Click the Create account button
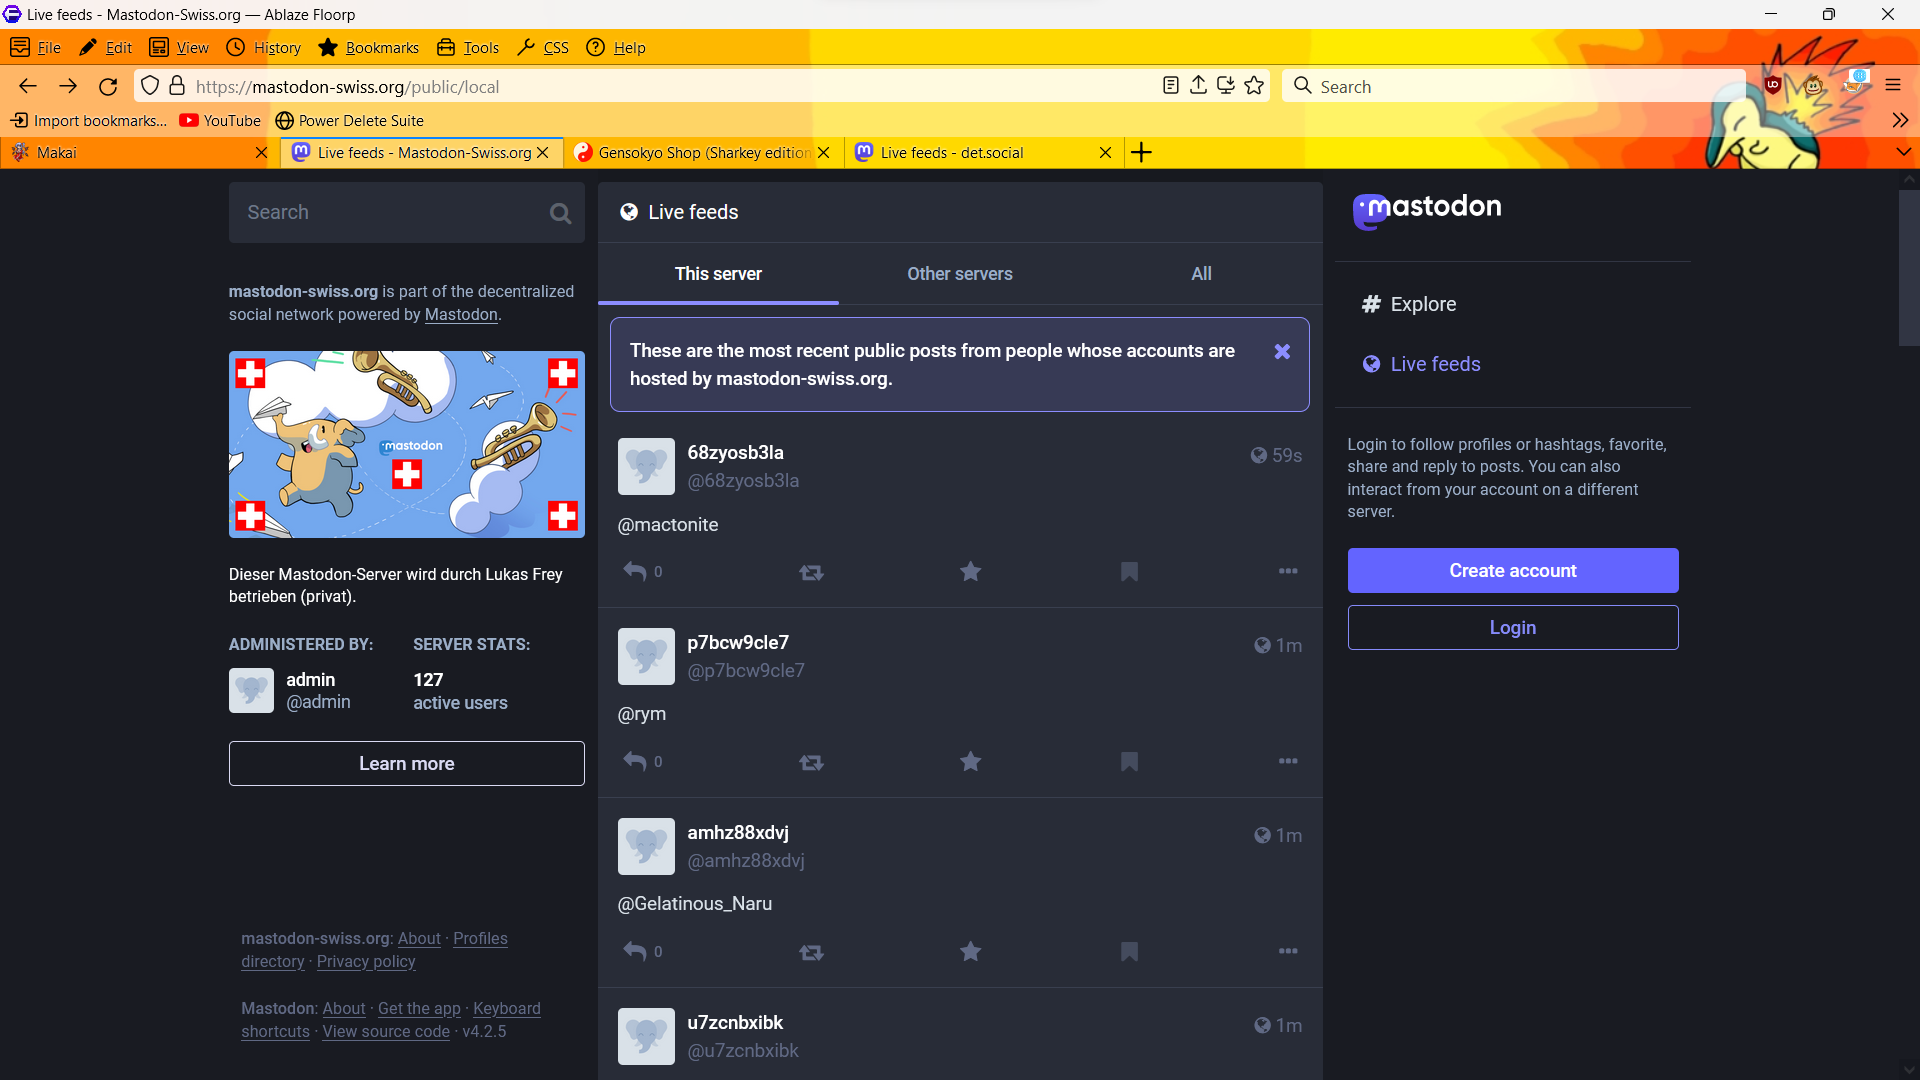Viewport: 1920px width, 1080px height. 1512,570
